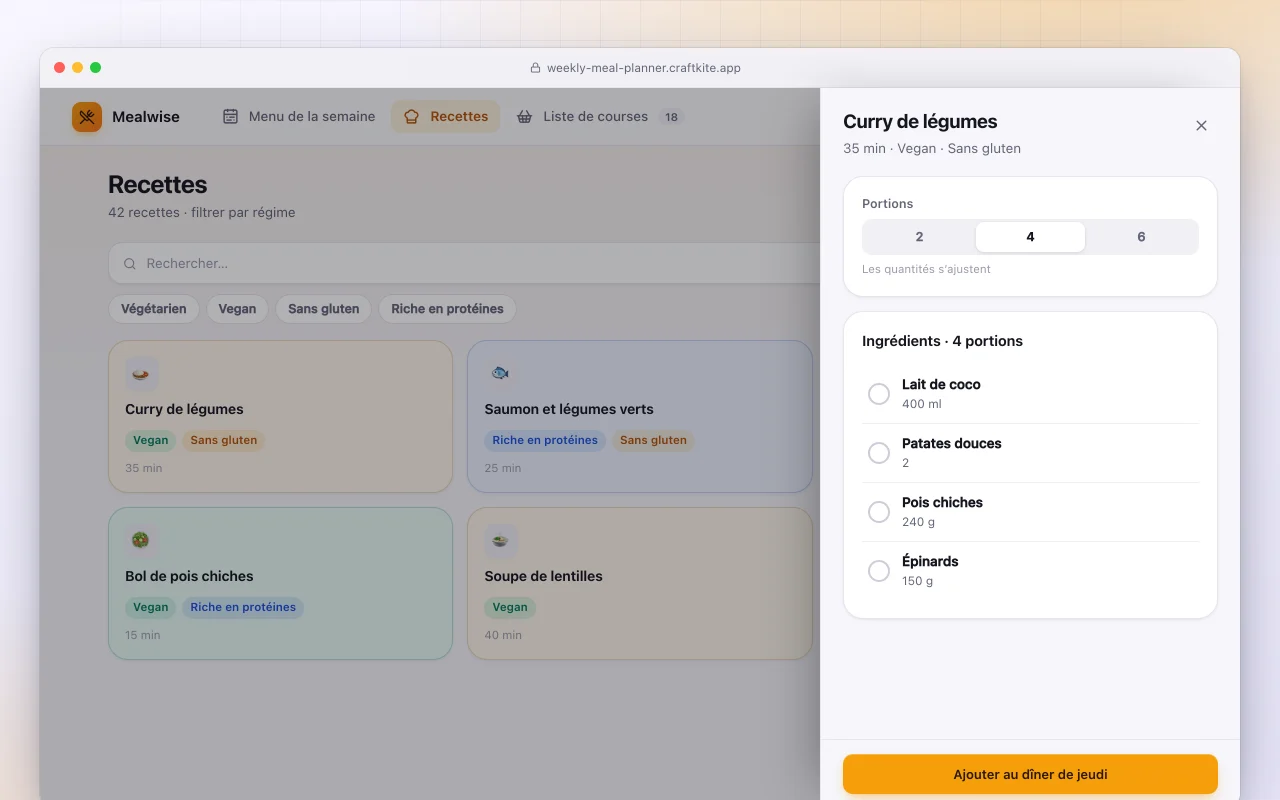Open the Menu de la semaine tab
The width and height of the screenshot is (1280, 800).
click(299, 117)
